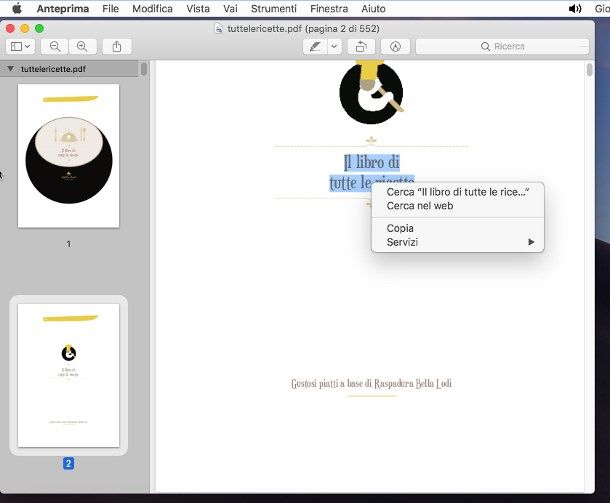The width and height of the screenshot is (610, 503).
Task: Click the volume icon in menu bar
Action: tap(575, 8)
